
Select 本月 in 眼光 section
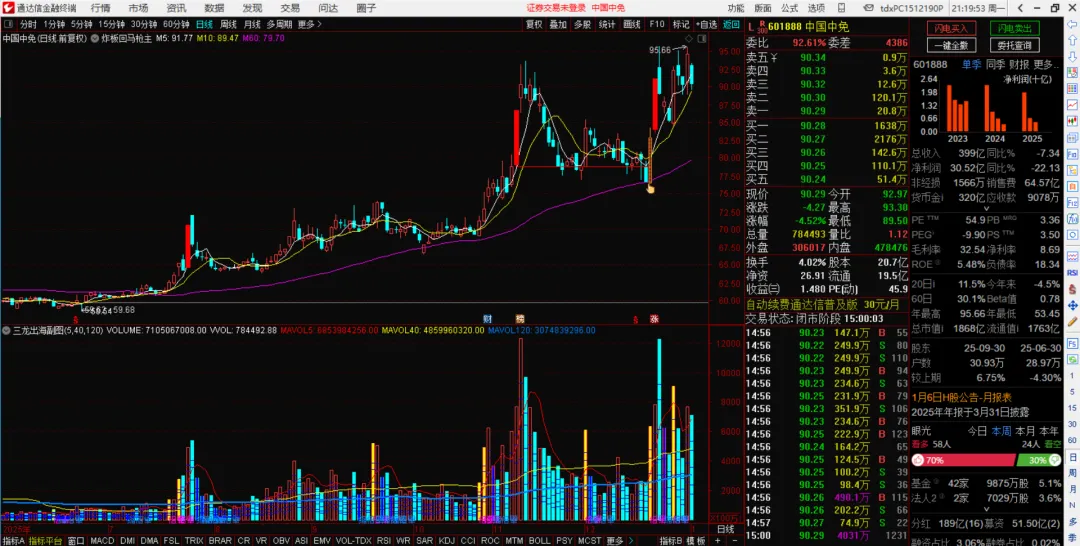pos(1026,431)
